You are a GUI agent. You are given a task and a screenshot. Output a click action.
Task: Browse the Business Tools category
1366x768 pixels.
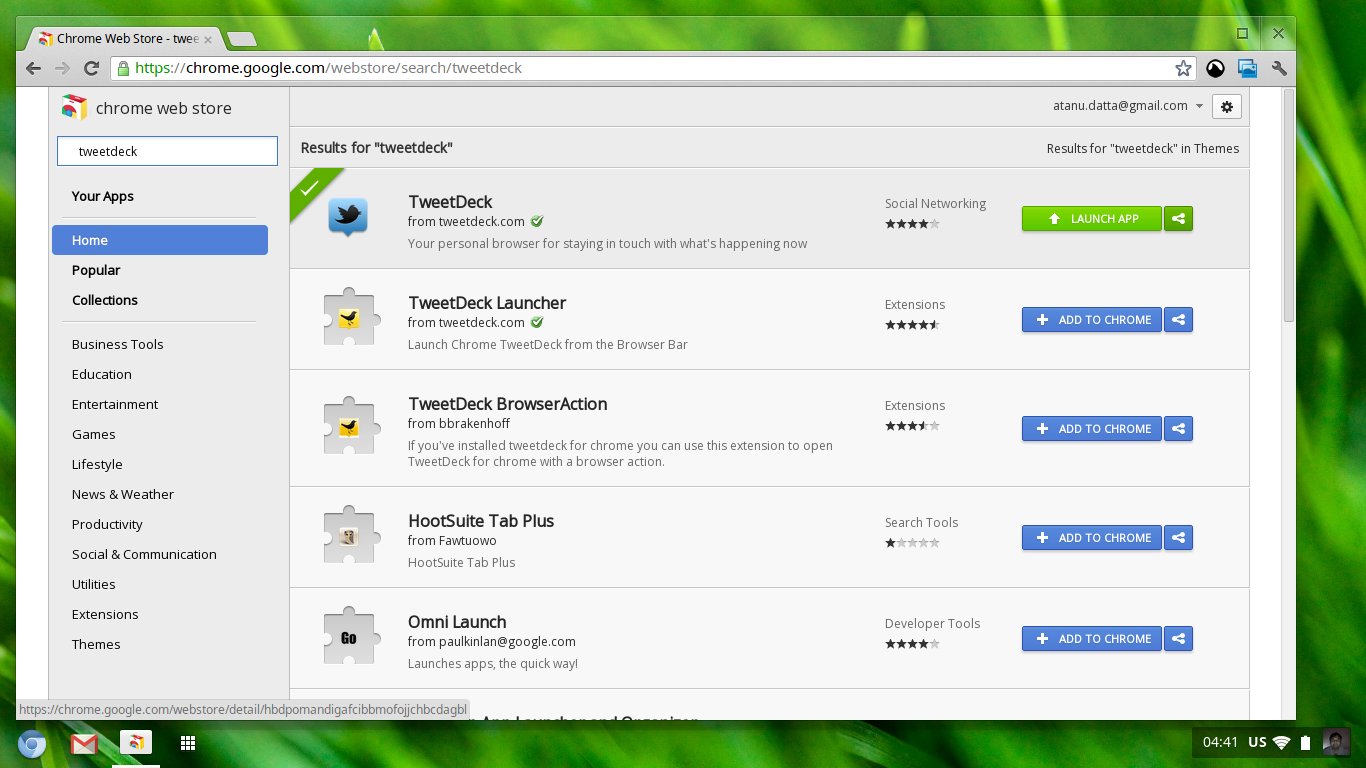(x=118, y=344)
